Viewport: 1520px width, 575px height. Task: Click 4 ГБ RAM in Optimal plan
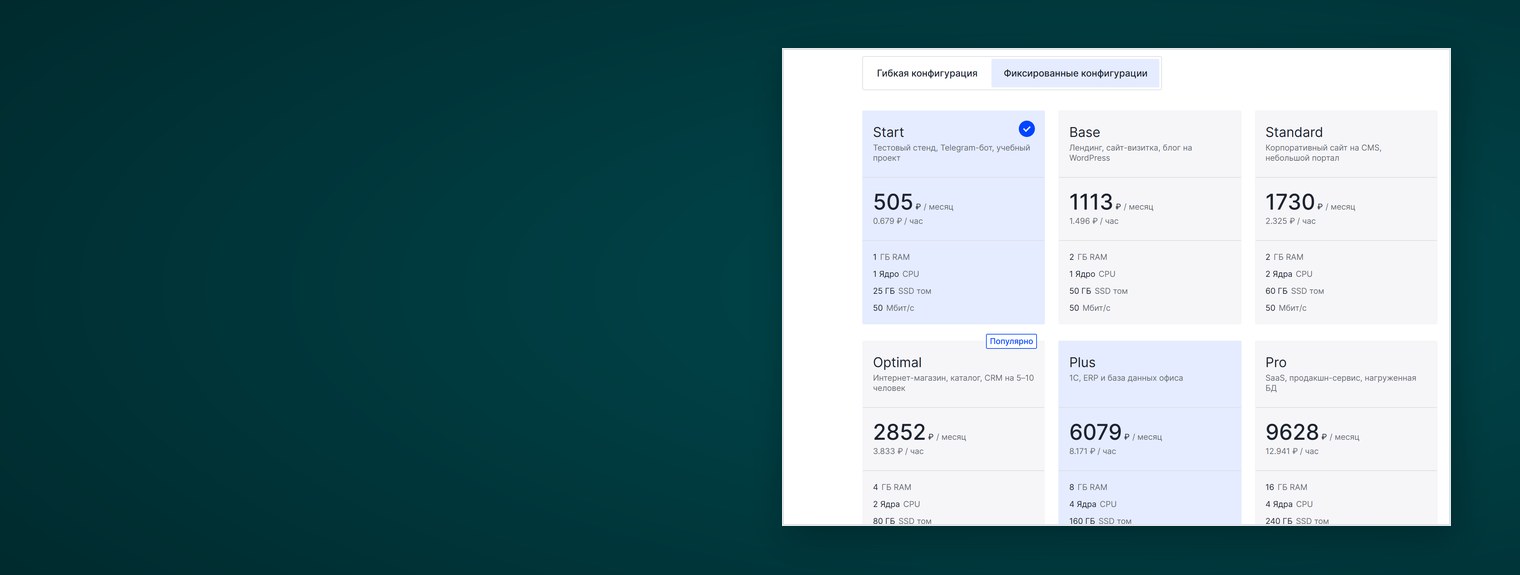(892, 487)
